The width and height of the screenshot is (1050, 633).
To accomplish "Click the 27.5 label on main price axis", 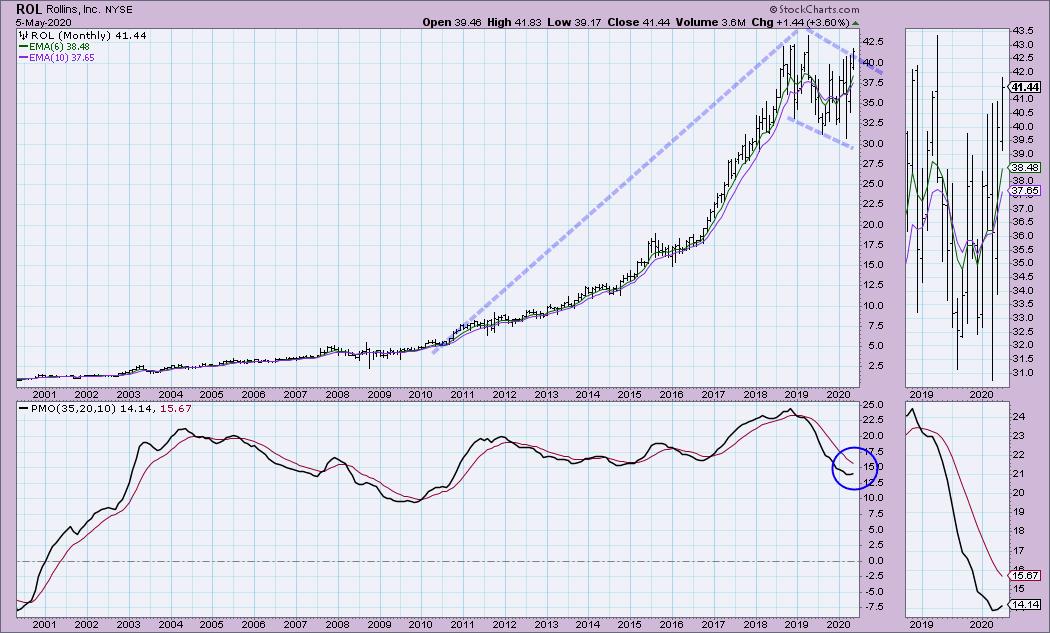I will click(873, 163).
